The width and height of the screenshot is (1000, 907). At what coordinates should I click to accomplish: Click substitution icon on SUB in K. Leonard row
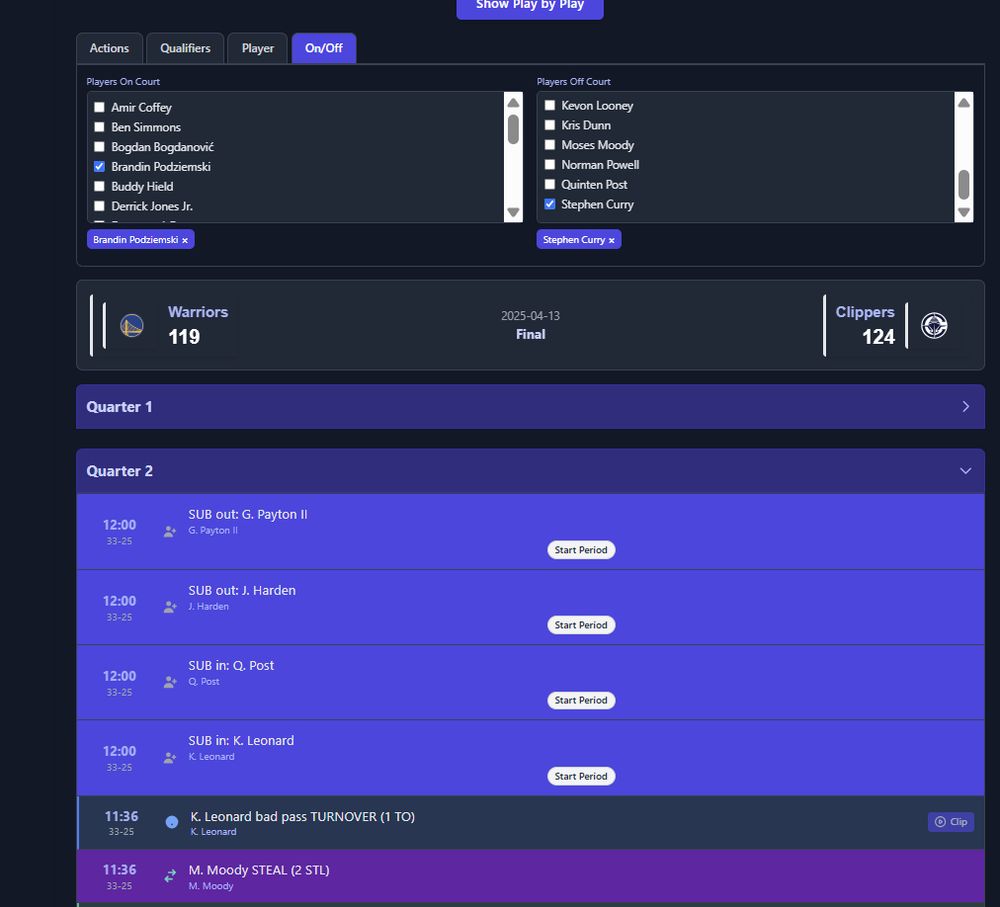point(170,758)
